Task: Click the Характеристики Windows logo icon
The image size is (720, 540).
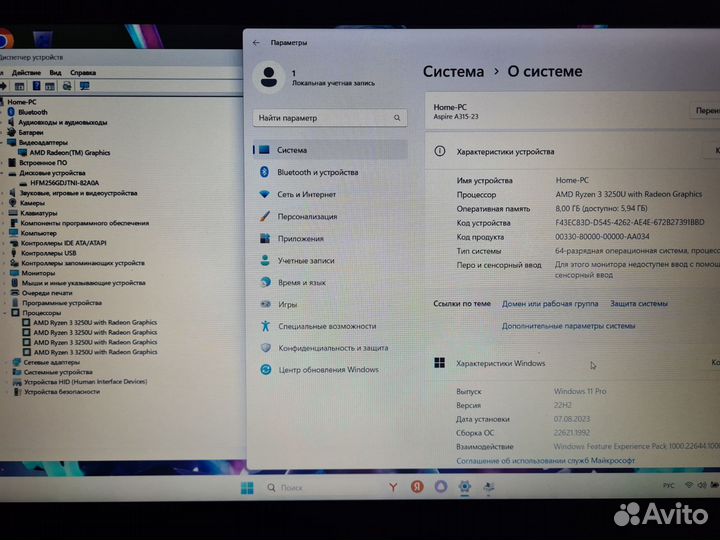Action: pos(439,363)
